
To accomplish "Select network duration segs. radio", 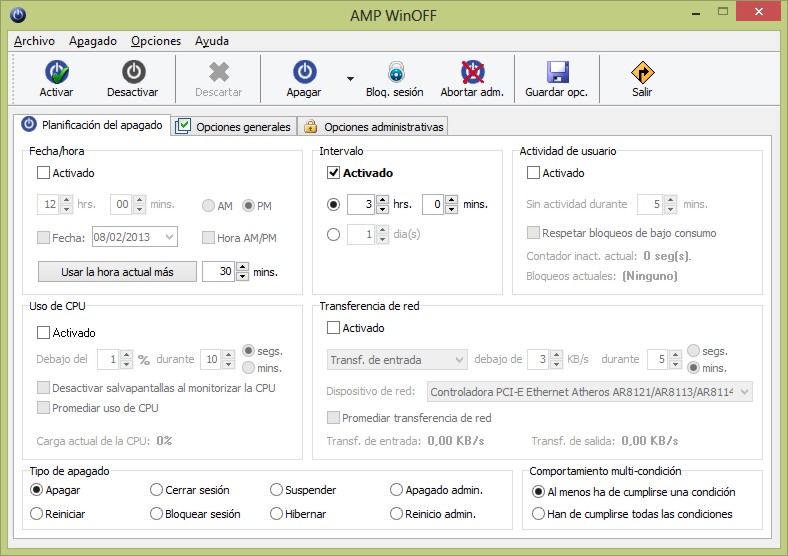I will 694,350.
